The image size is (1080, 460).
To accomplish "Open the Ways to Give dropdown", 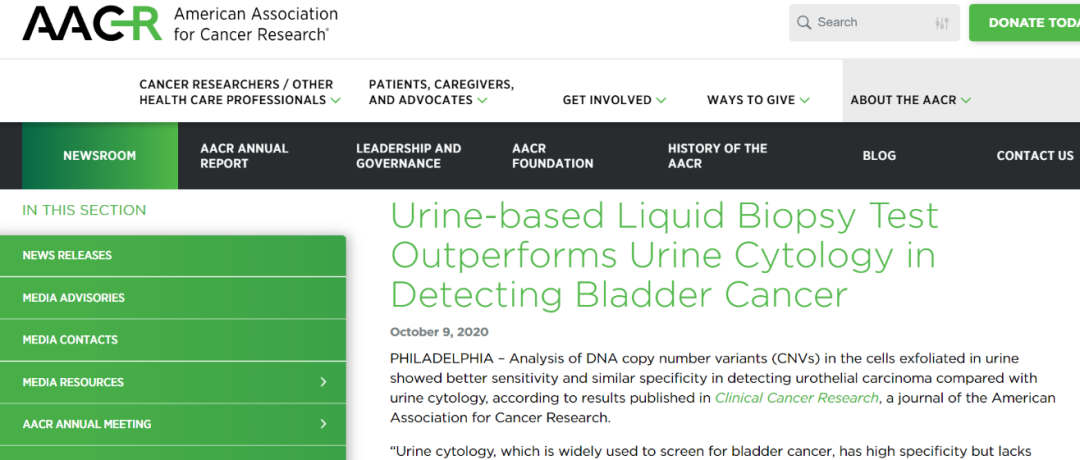I will [x=758, y=100].
